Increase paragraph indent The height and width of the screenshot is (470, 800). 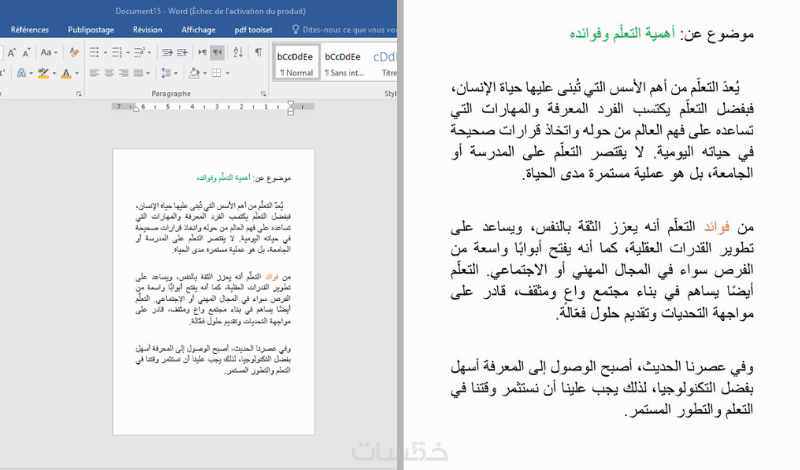point(182,52)
